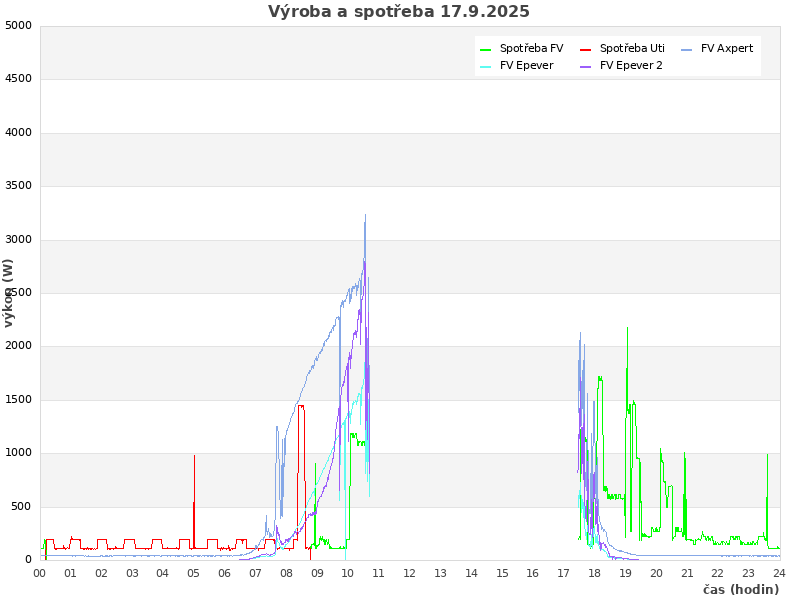The image size is (800, 600).
Task: Select hour 18 on the time axis
Action: [x=594, y=573]
